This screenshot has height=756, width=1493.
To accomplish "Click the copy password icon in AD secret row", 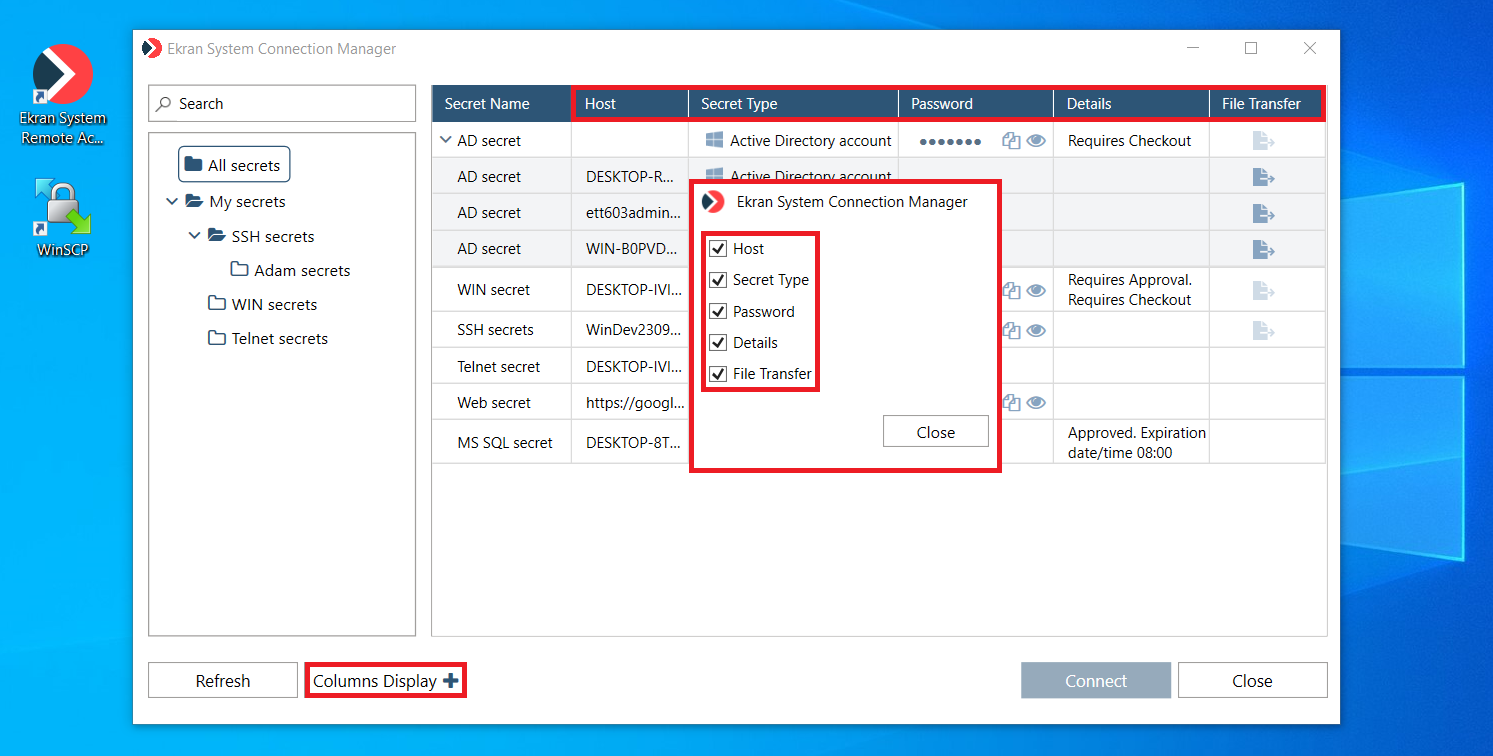I will click(x=1011, y=141).
